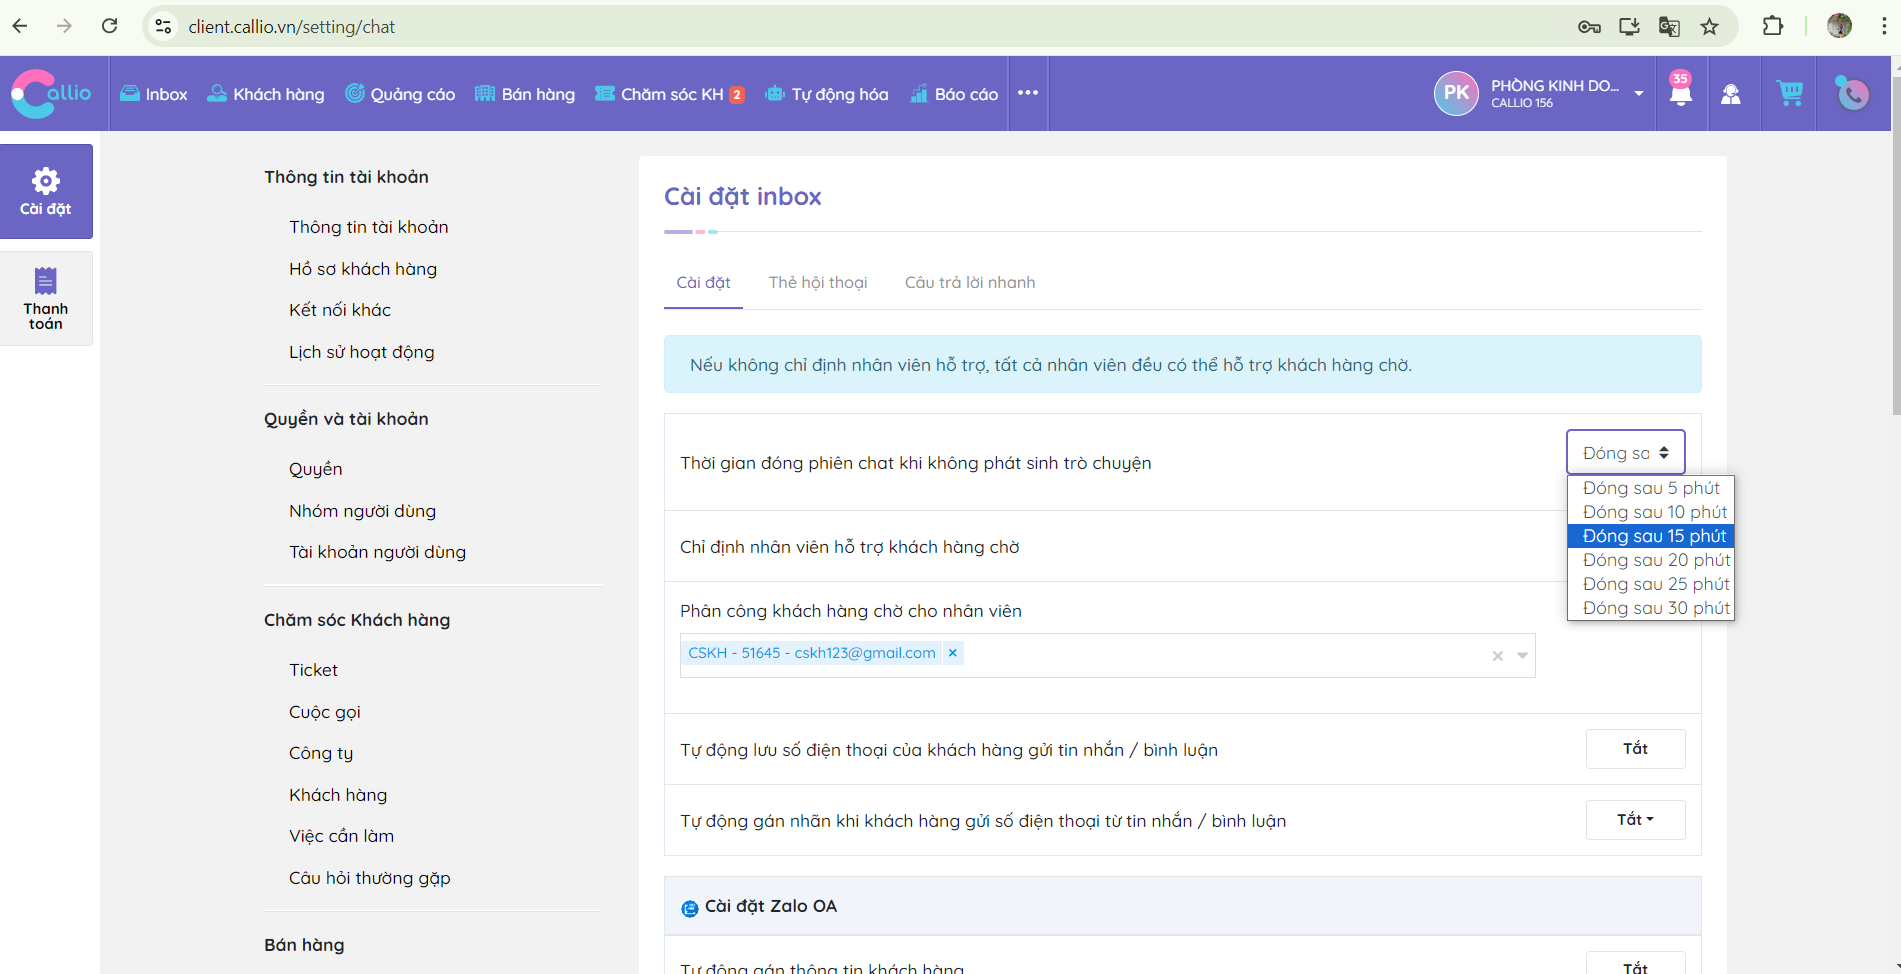Click the Zalo OA icon
The height and width of the screenshot is (974, 1901).
point(690,908)
